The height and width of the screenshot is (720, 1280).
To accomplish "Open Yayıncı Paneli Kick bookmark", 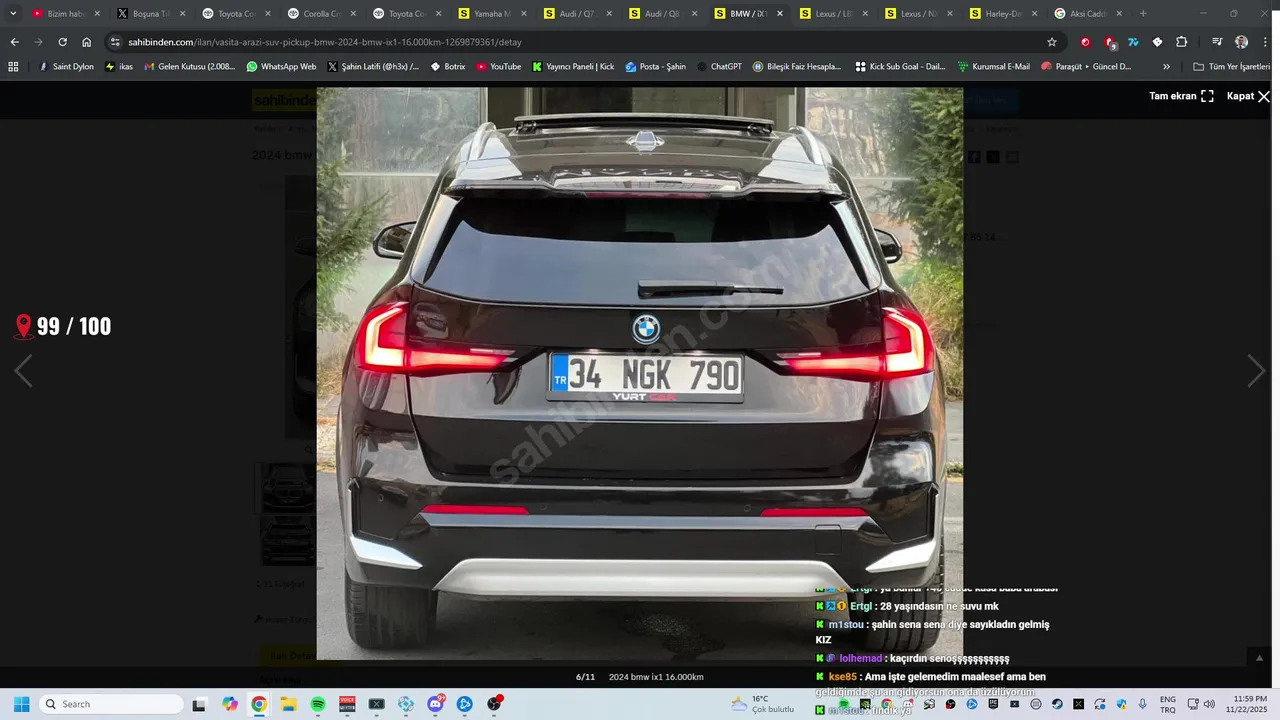I will coord(573,67).
